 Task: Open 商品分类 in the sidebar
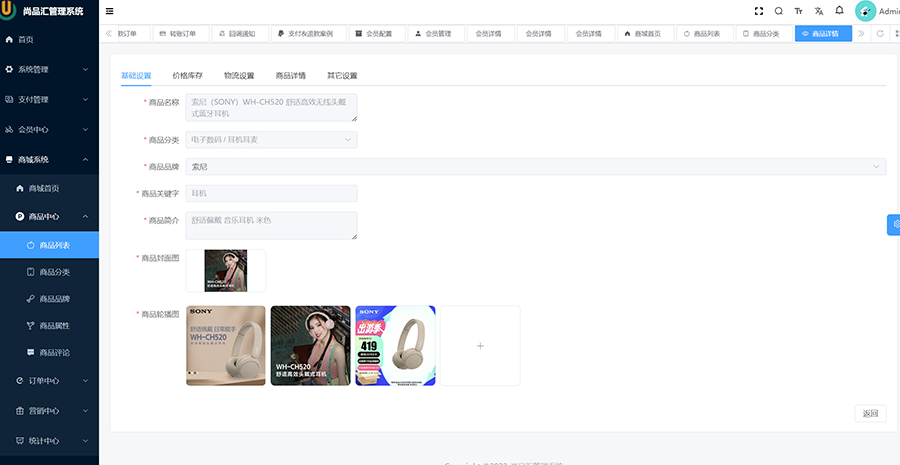(49, 272)
